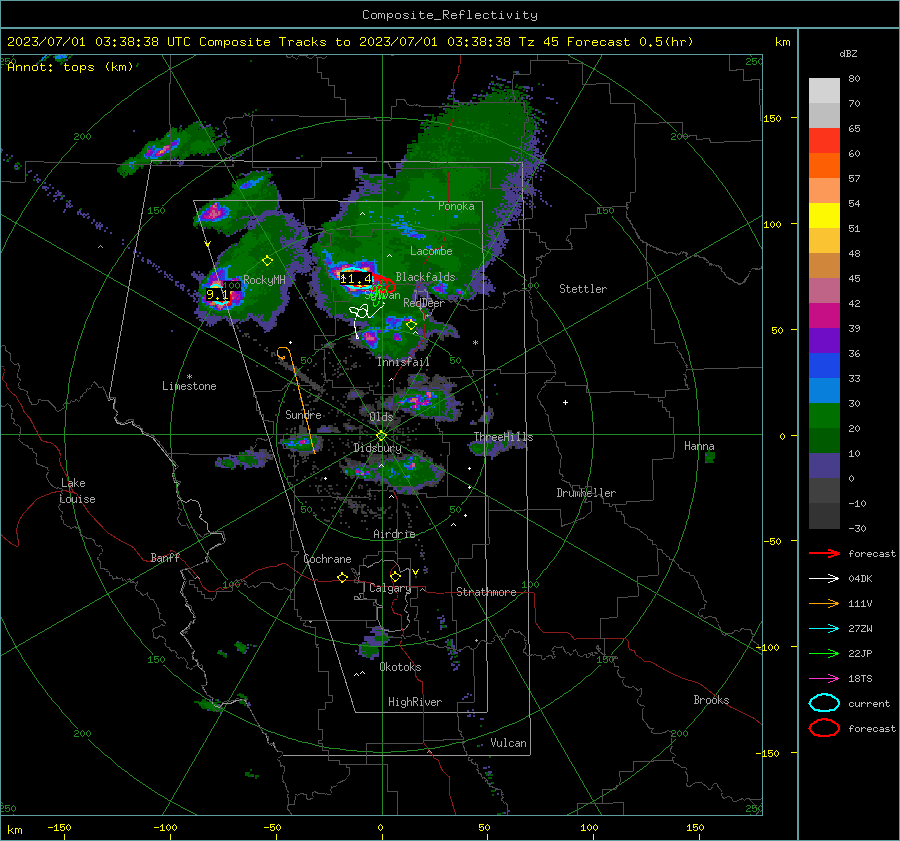Click the Composite_Reflectivity title

tap(450, 15)
